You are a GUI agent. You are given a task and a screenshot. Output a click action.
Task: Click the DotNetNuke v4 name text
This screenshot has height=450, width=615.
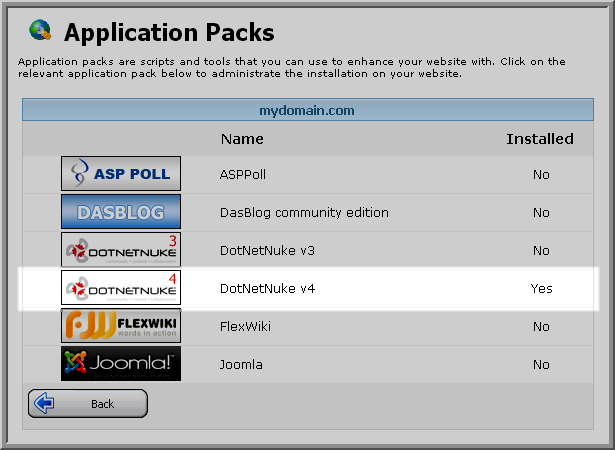(x=267, y=289)
